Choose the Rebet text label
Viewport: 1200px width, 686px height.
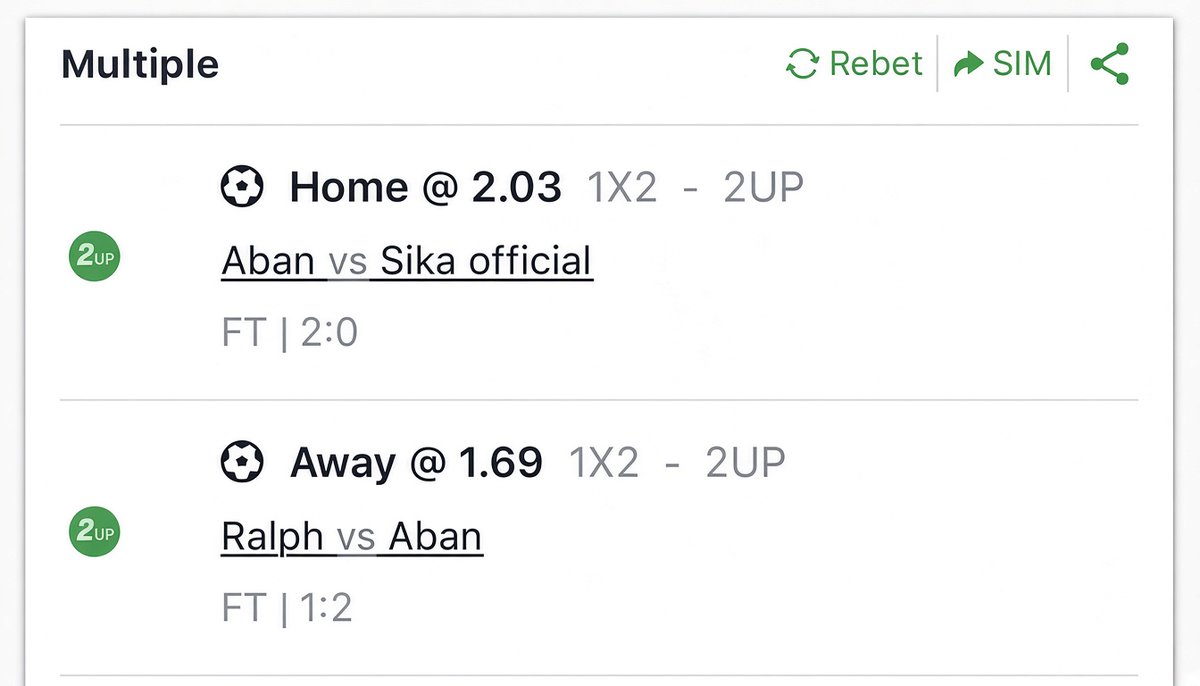point(876,64)
